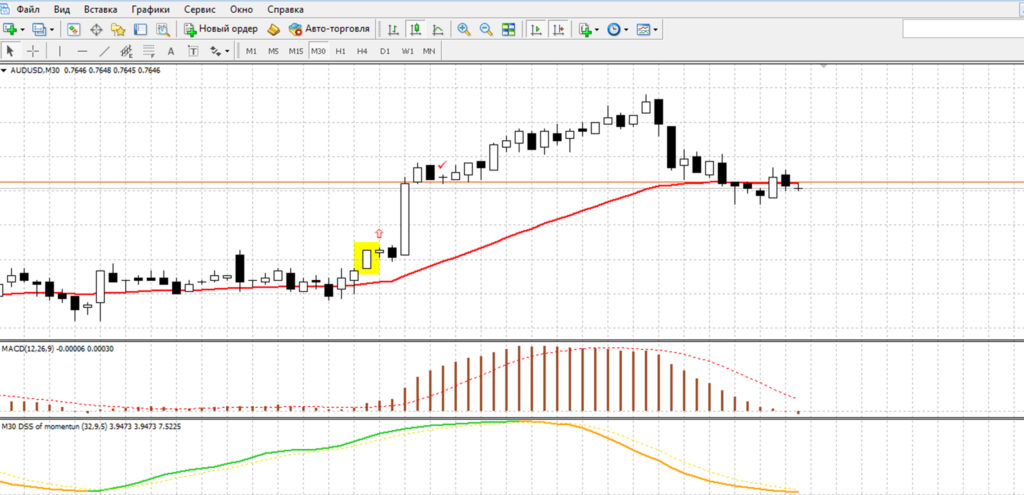This screenshot has height=495, width=1024.
Task: Zoom in on the chart
Action: point(464,29)
